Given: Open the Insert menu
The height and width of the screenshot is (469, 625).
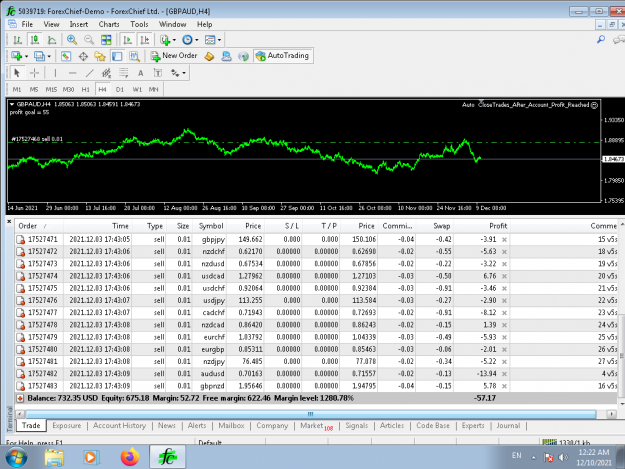Looking at the screenshot, I should (x=79, y=24).
